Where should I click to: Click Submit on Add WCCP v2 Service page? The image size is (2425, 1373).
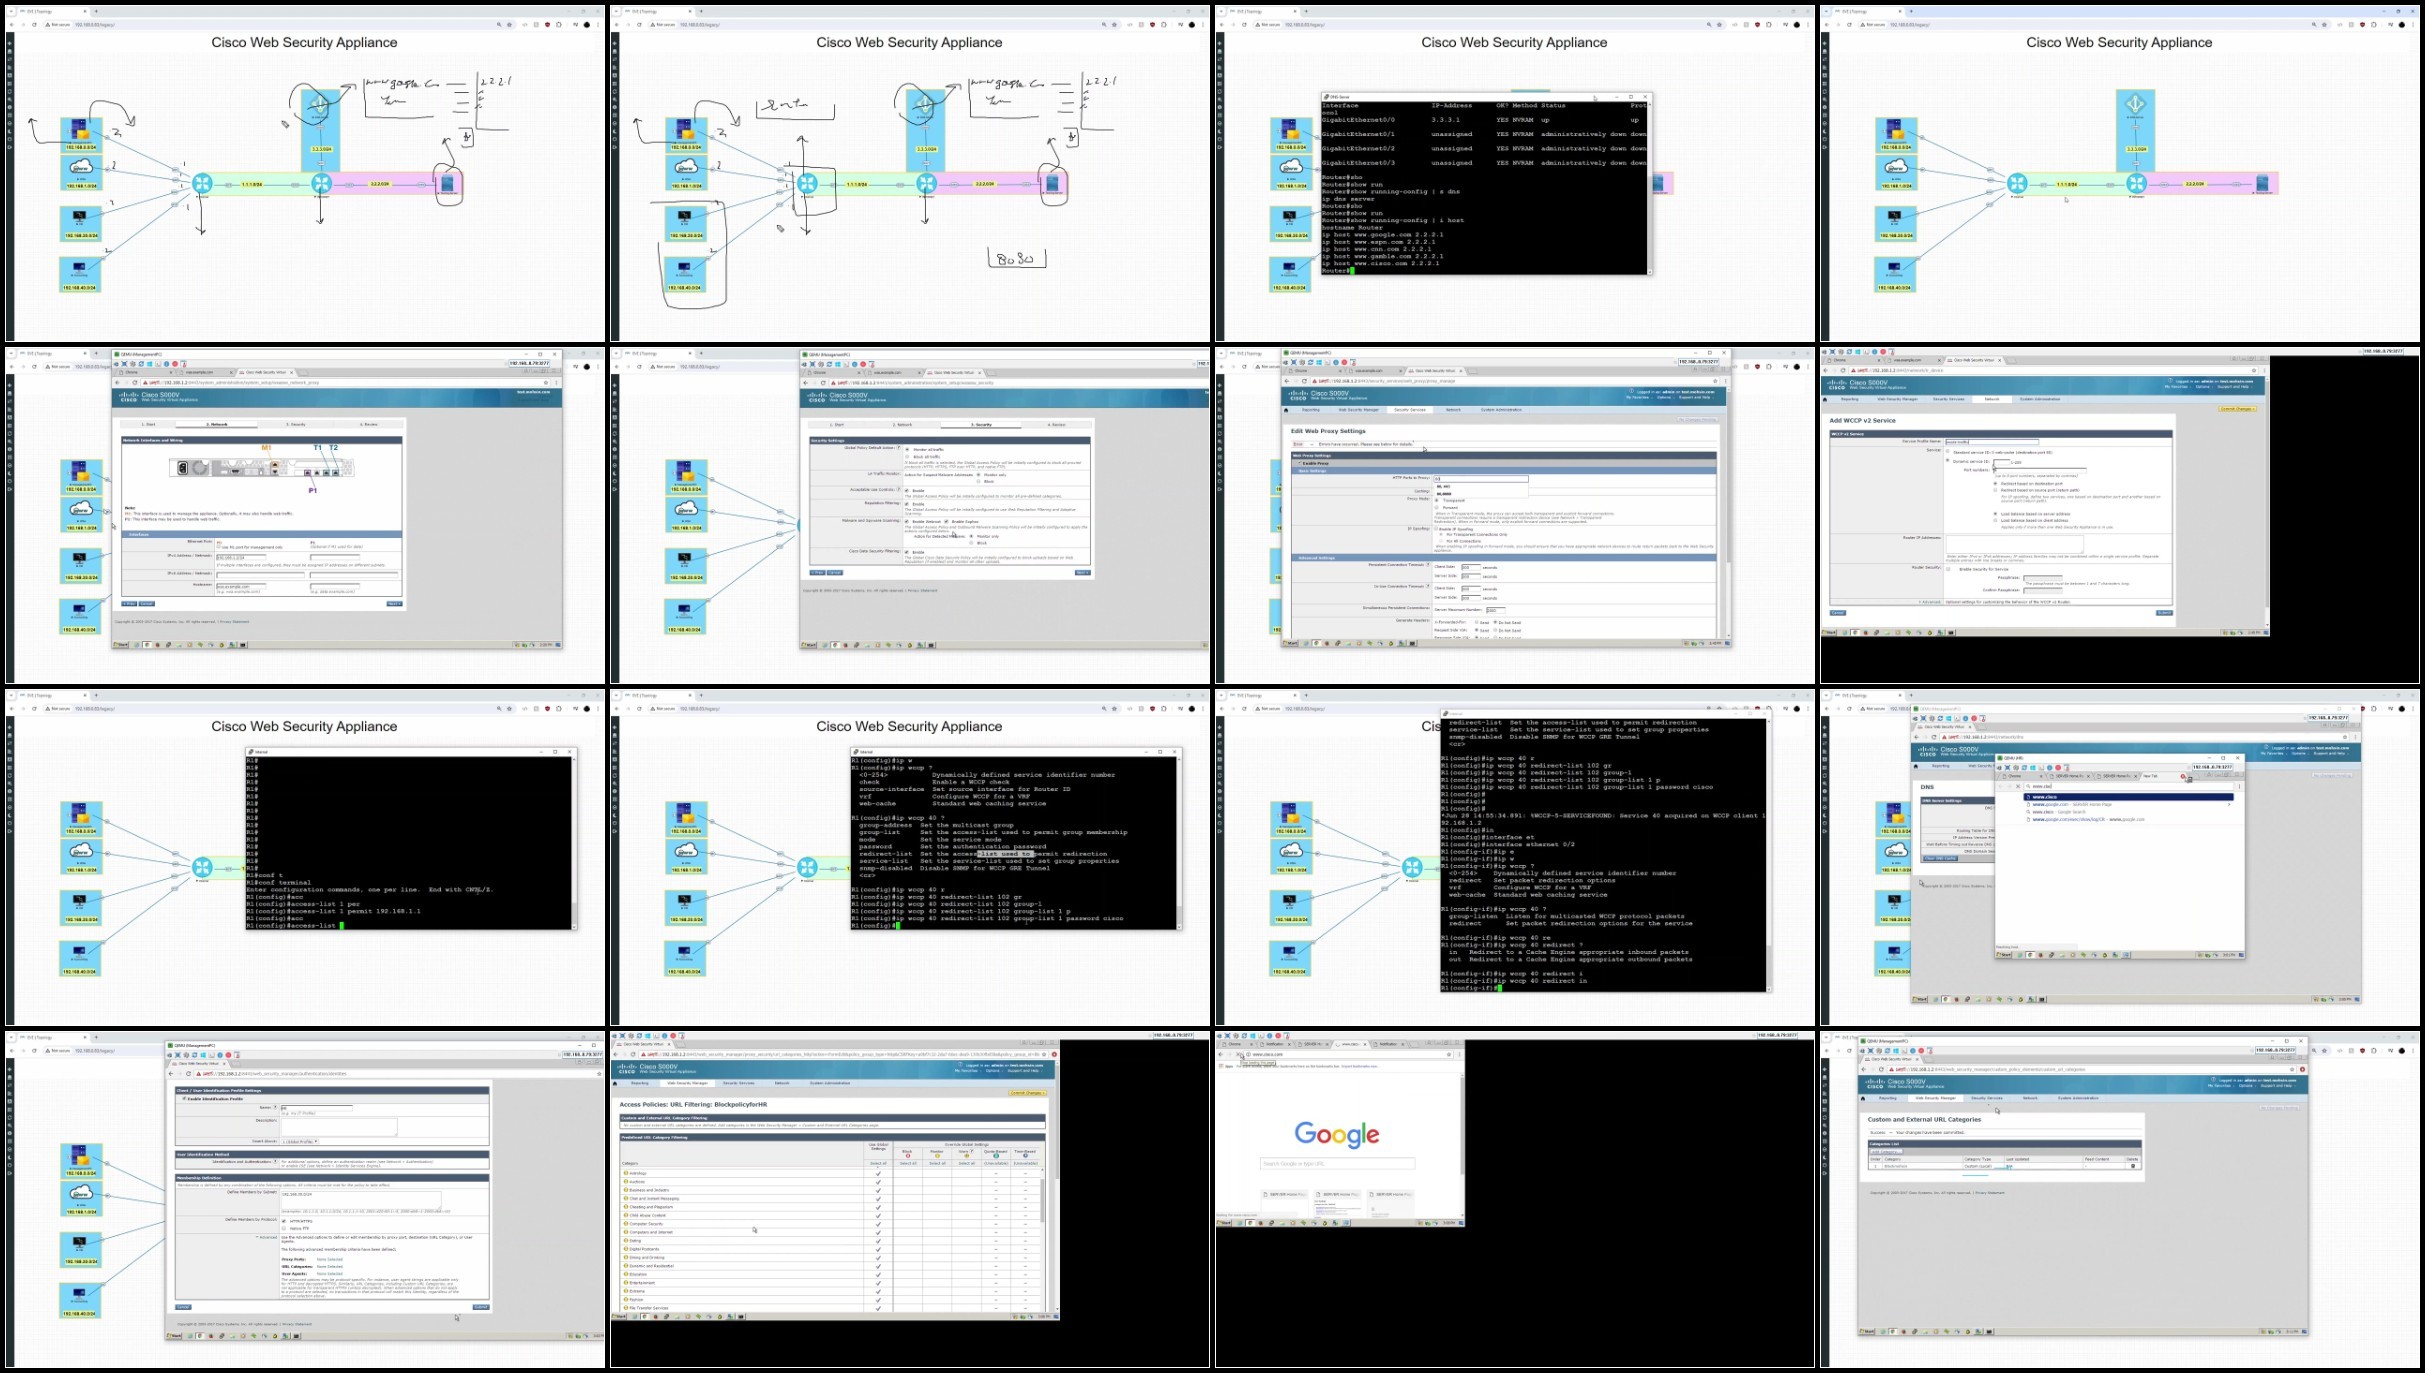[2164, 613]
